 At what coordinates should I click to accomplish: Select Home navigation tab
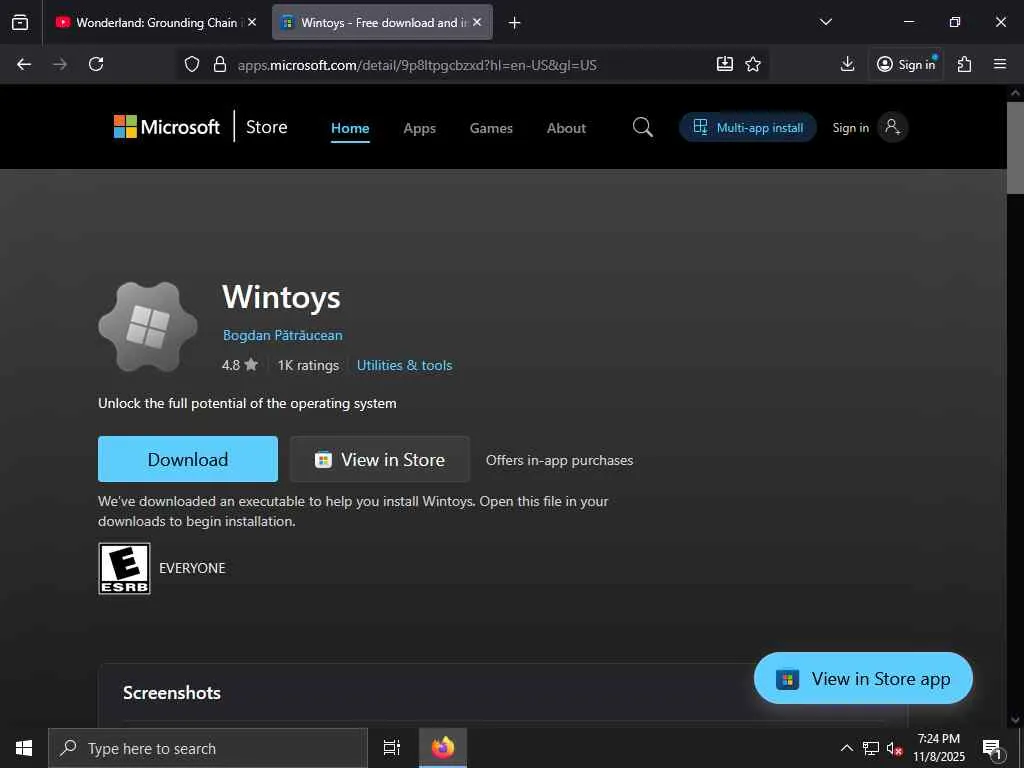click(350, 128)
